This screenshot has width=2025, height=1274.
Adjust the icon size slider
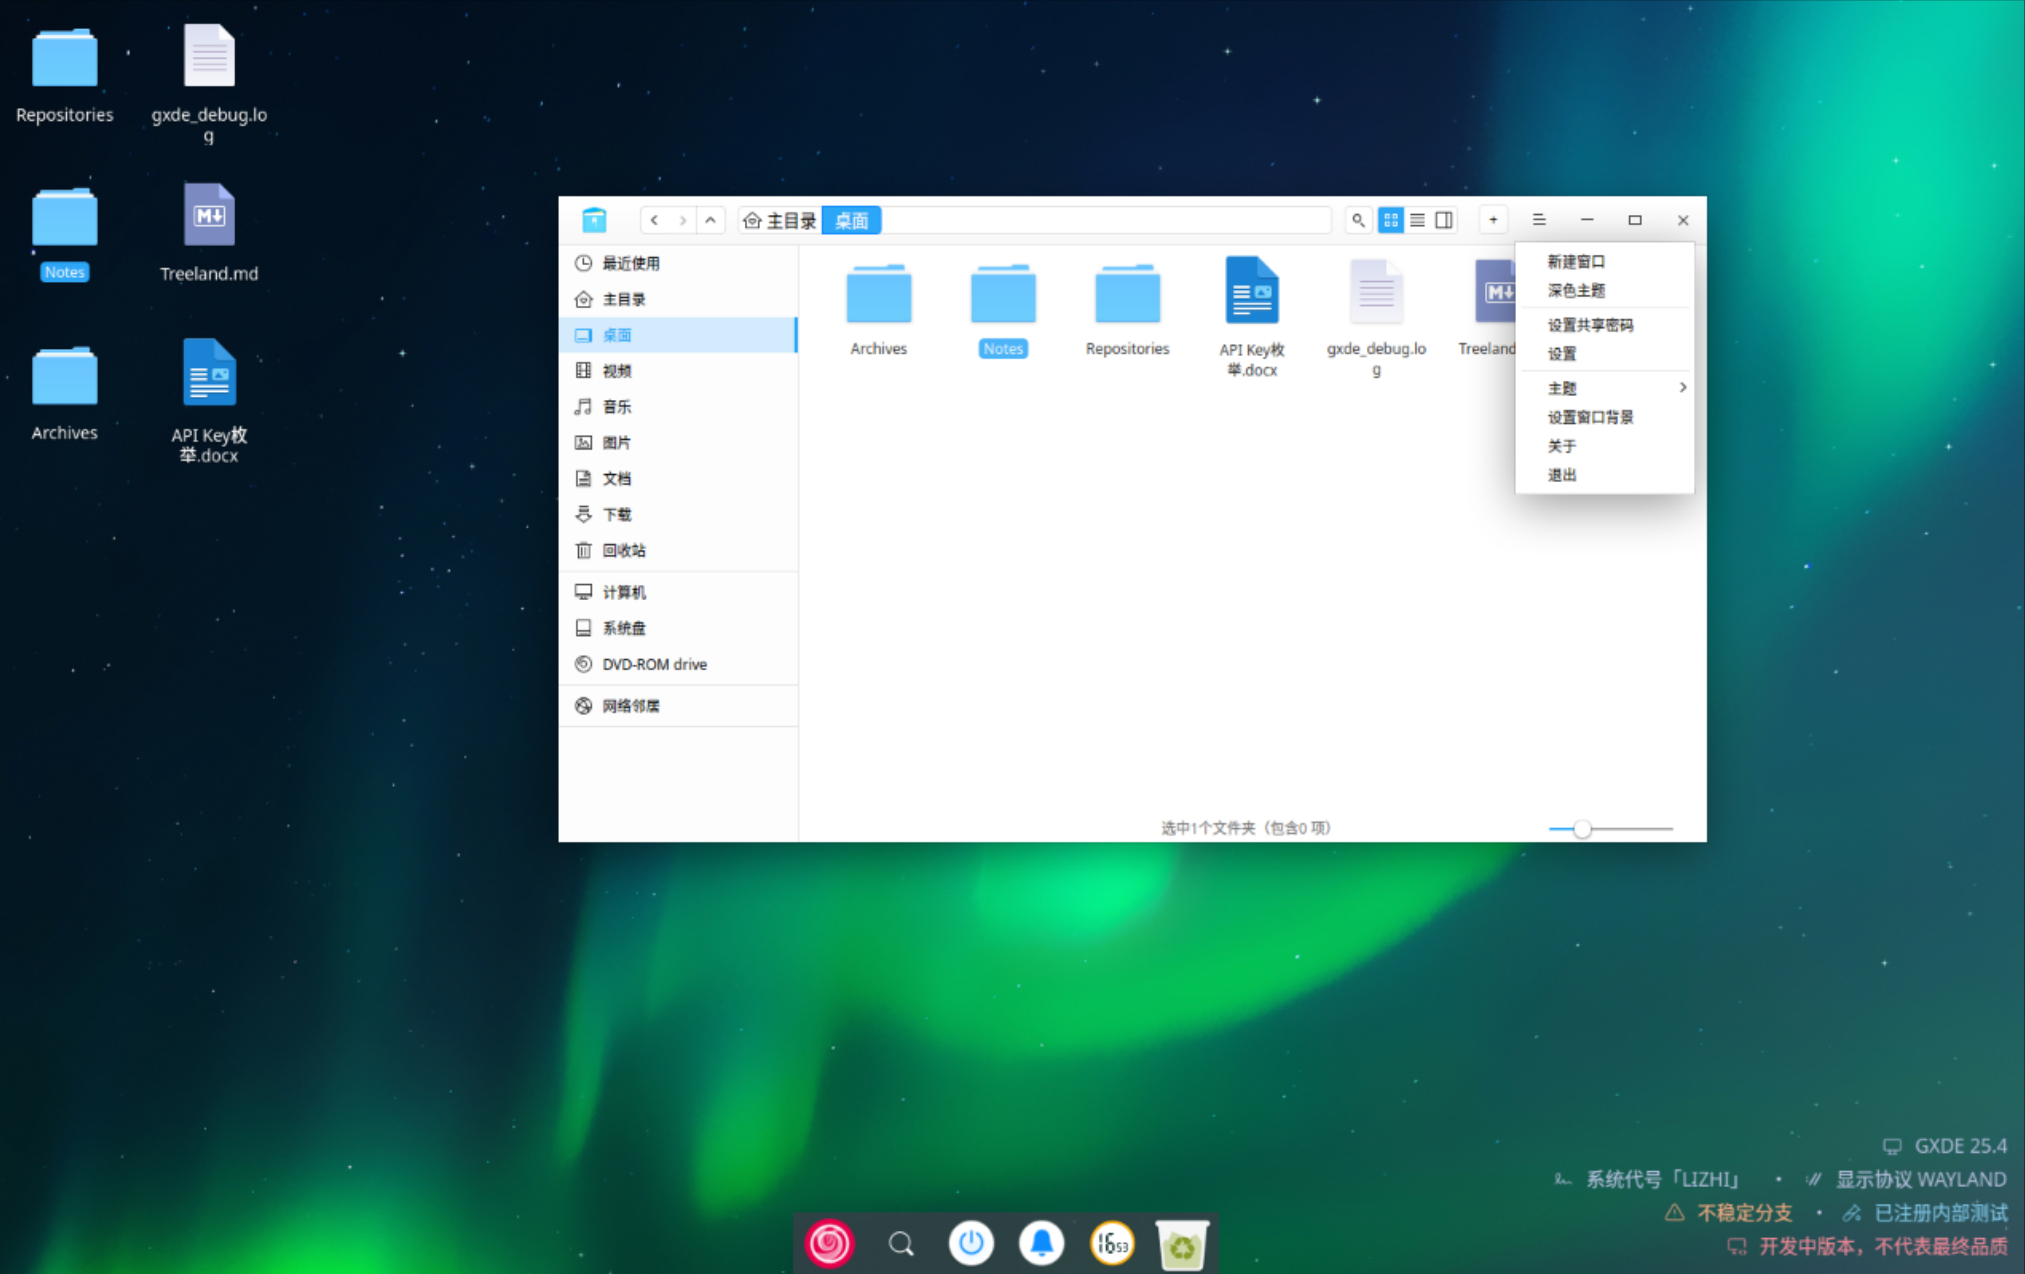pos(1610,829)
